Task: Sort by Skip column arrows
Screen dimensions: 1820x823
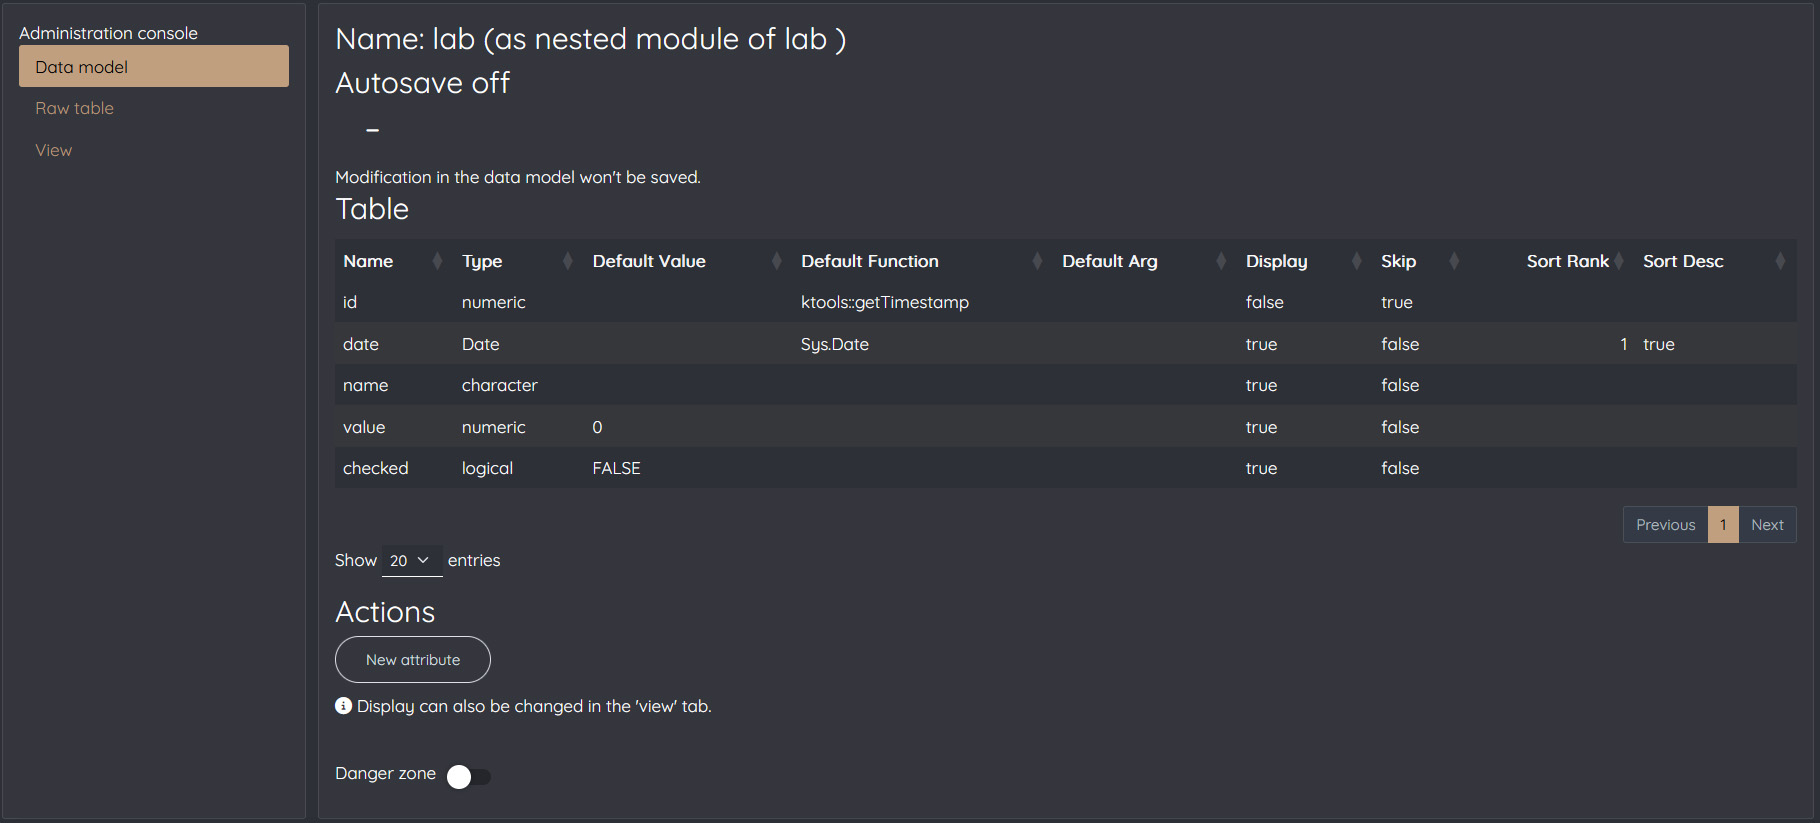Action: click(x=1454, y=261)
